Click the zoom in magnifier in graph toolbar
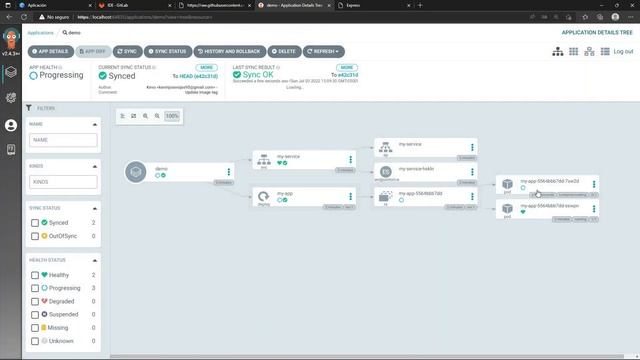The image size is (640, 360). 145,116
